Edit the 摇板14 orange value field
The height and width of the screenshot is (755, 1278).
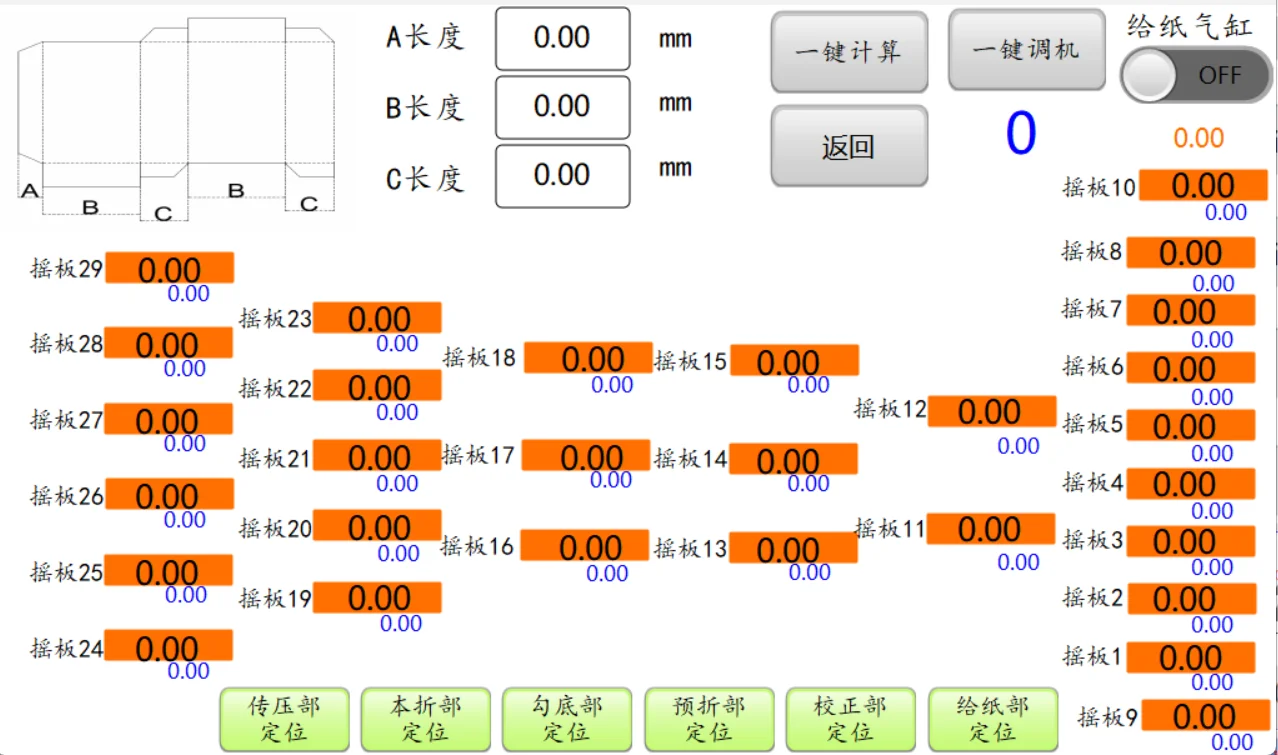click(x=793, y=459)
